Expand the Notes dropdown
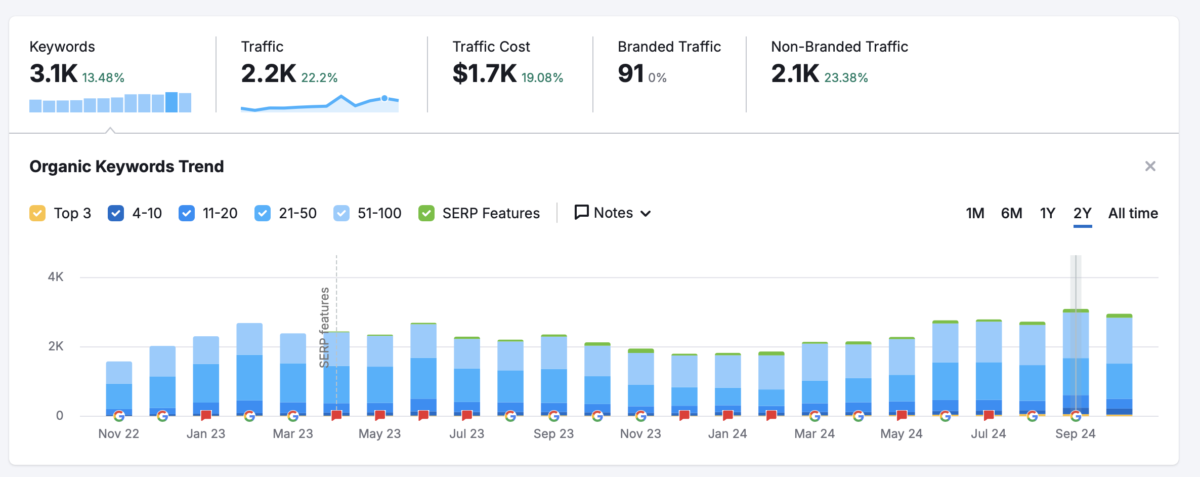This screenshot has width=1200, height=477. [x=613, y=213]
